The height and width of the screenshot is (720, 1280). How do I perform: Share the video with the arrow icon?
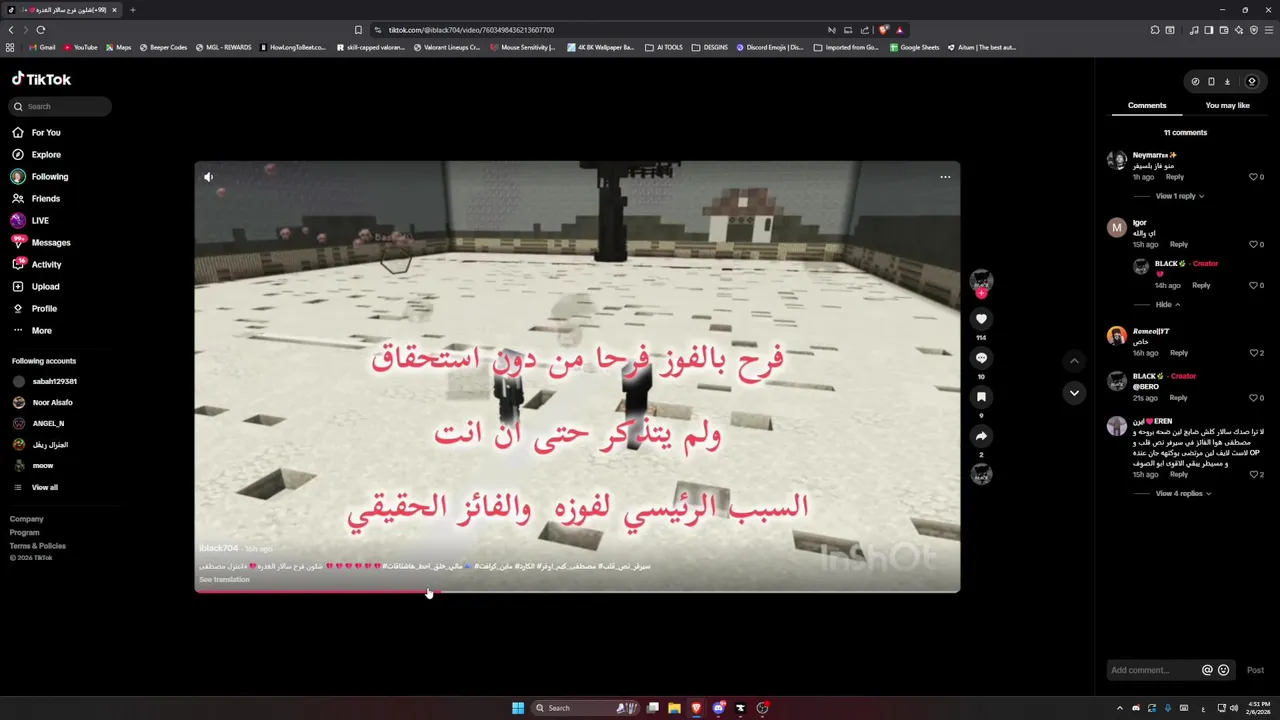click(x=981, y=436)
